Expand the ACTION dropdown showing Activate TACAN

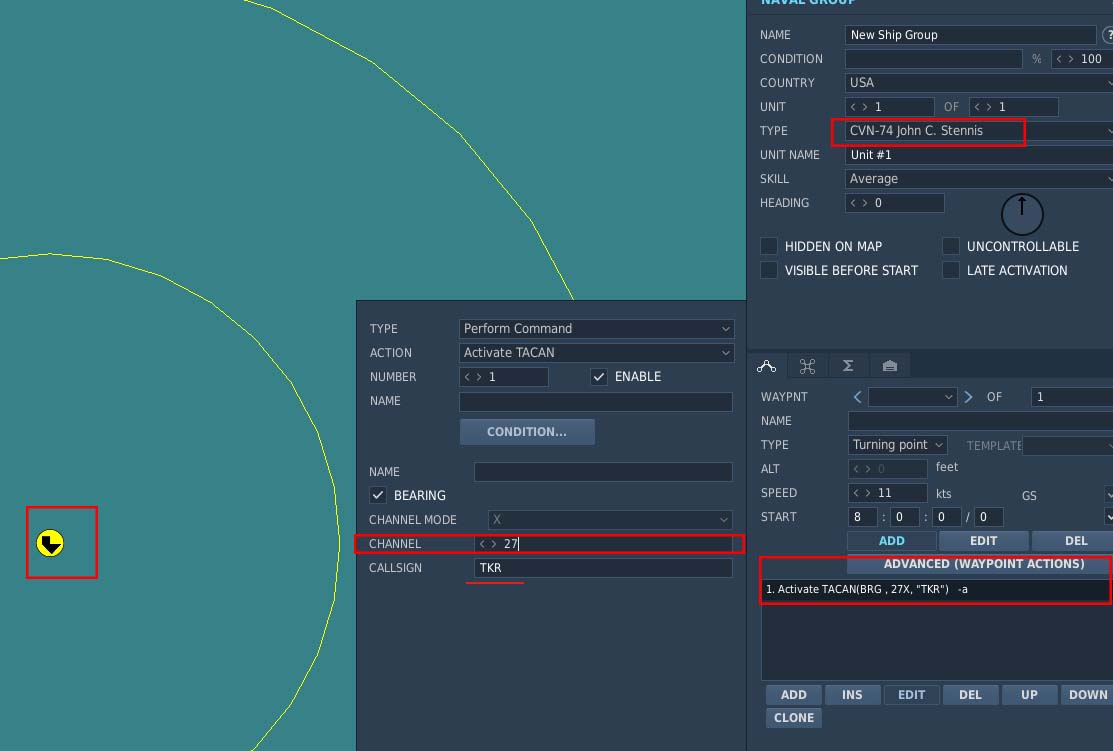(x=596, y=353)
